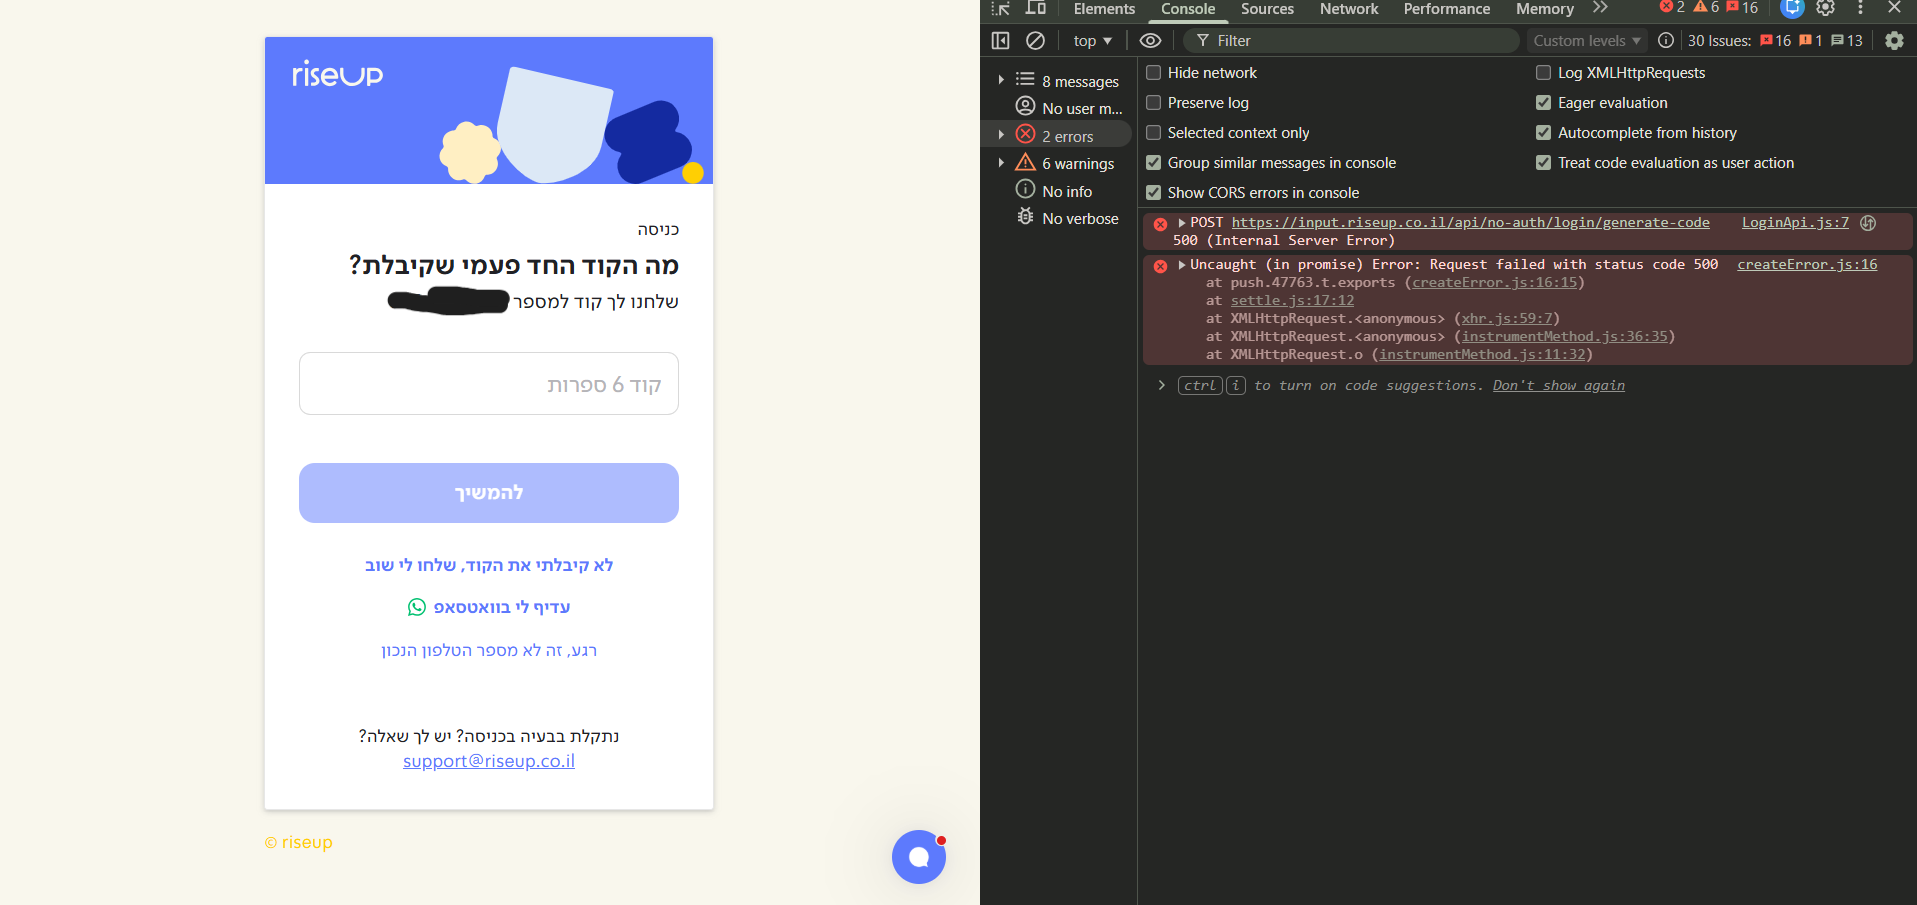Enable Log XMLHttpRequests checkbox
Viewport: 1917px width, 905px height.
pyautogui.click(x=1544, y=73)
